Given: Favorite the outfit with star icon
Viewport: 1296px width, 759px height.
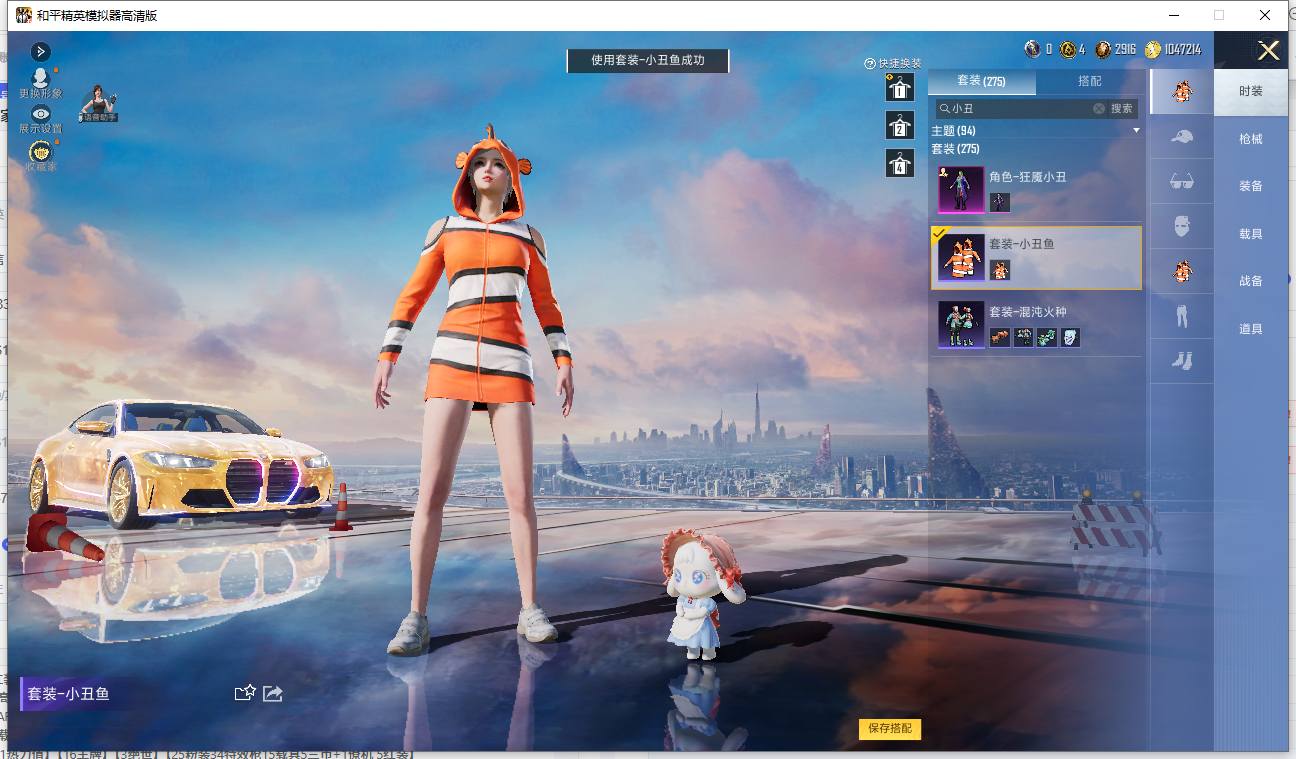Looking at the screenshot, I should [245, 693].
